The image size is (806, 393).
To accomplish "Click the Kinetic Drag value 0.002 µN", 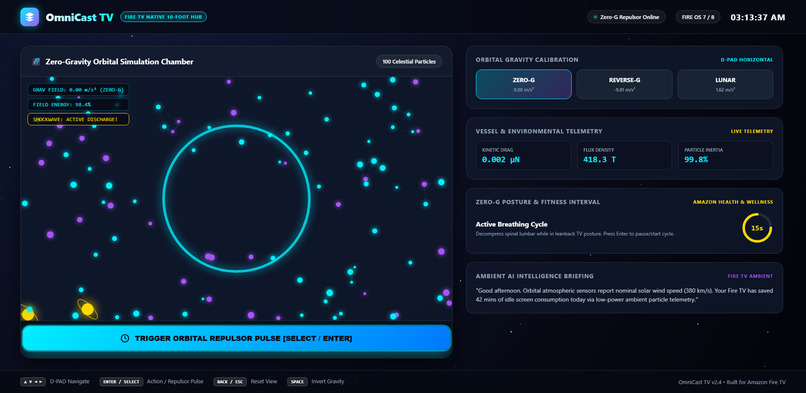I will click(x=501, y=160).
